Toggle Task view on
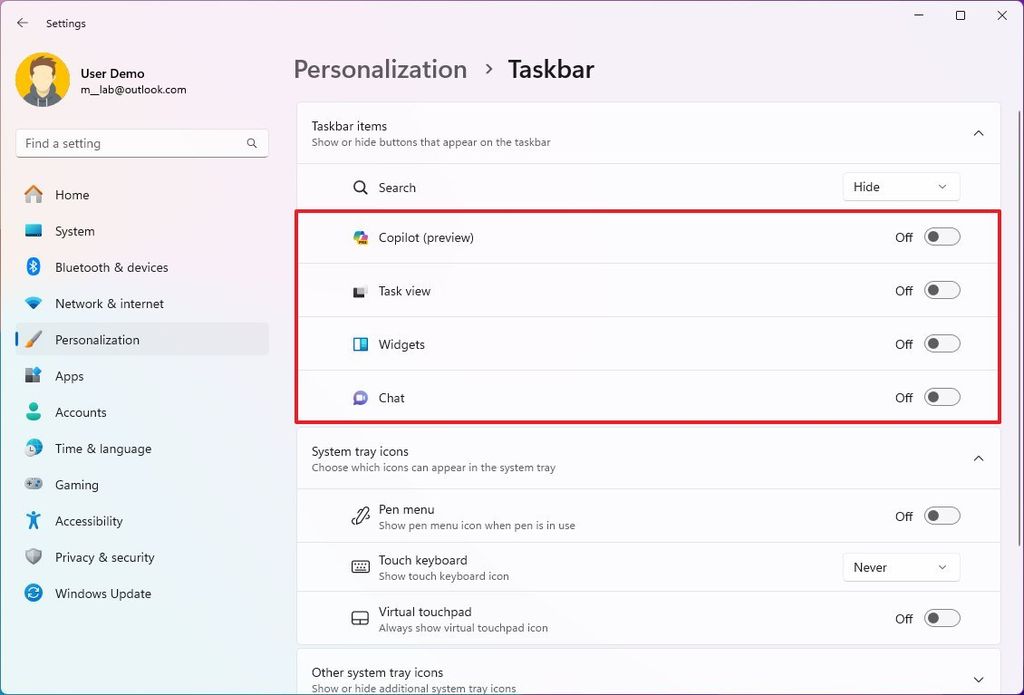The height and width of the screenshot is (695, 1024). [940, 290]
